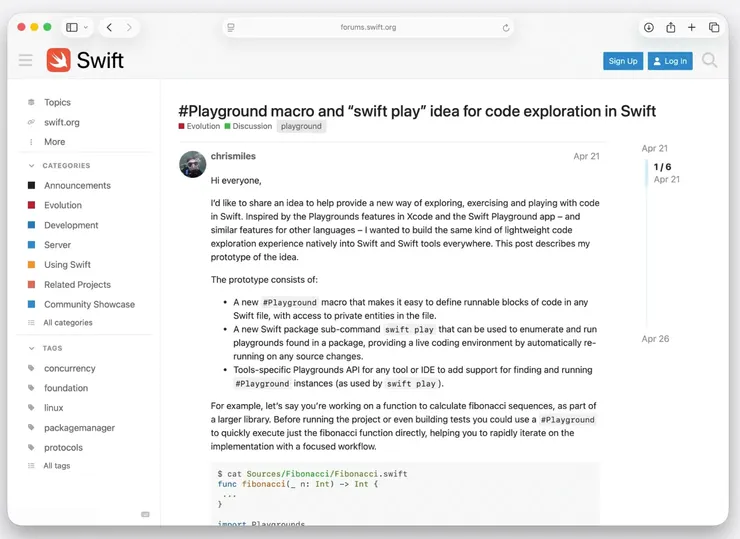Viewport: 740px width, 539px height.
Task: Collapse the Categories section
Action: [x=31, y=166]
